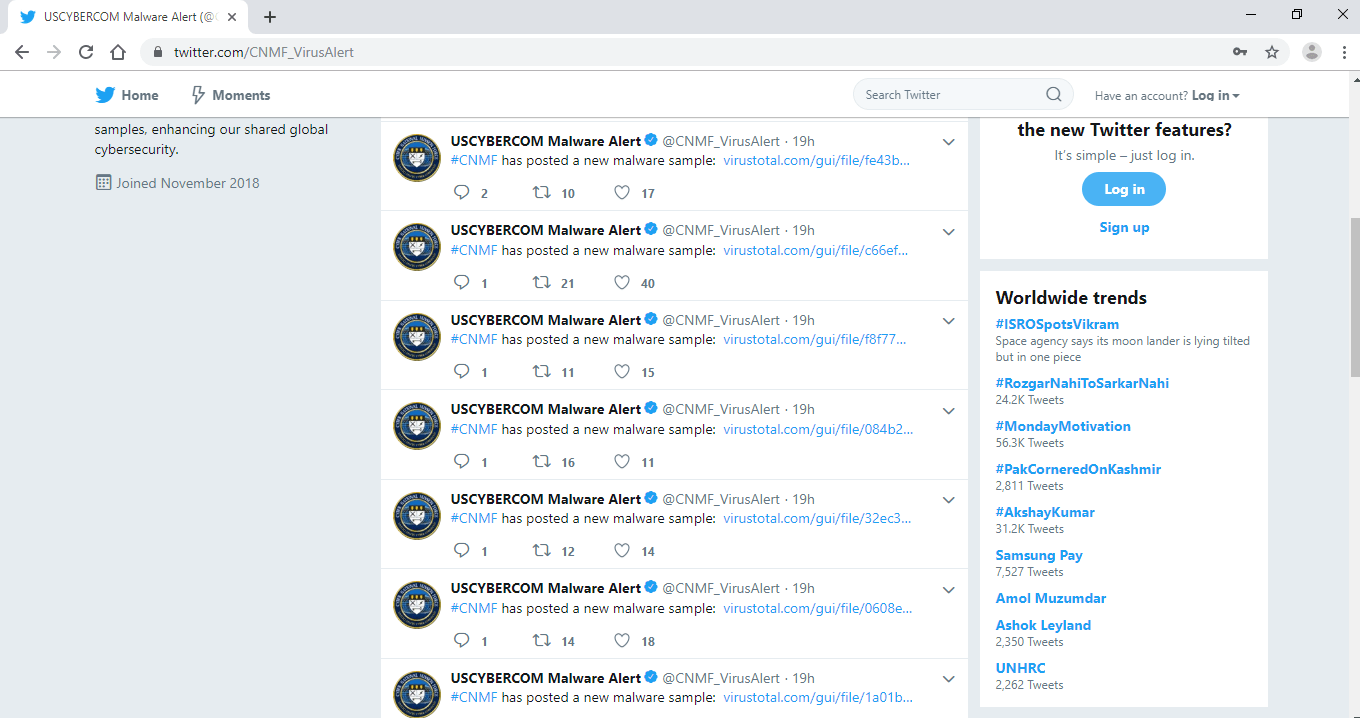Reply to the tweet linking virustotal file/c66ef
Viewport: 1360px width, 718px height.
[x=461, y=283]
